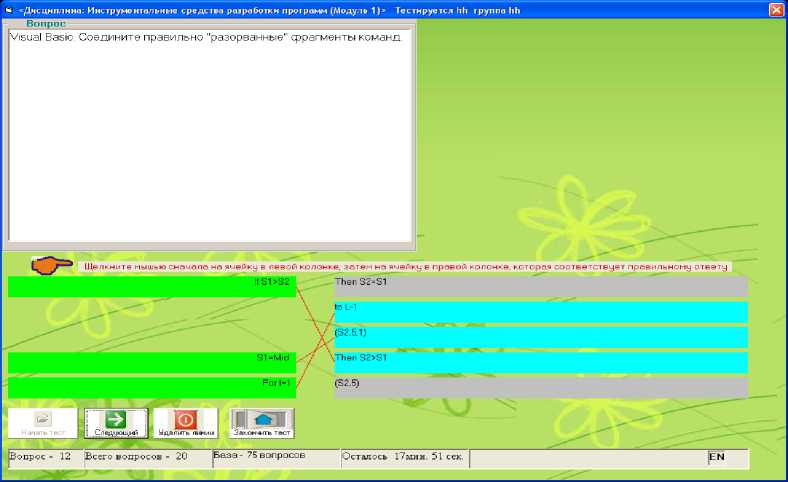Pick the right cell "Then S2>S1"
The width and height of the screenshot is (788, 482).
(541, 362)
